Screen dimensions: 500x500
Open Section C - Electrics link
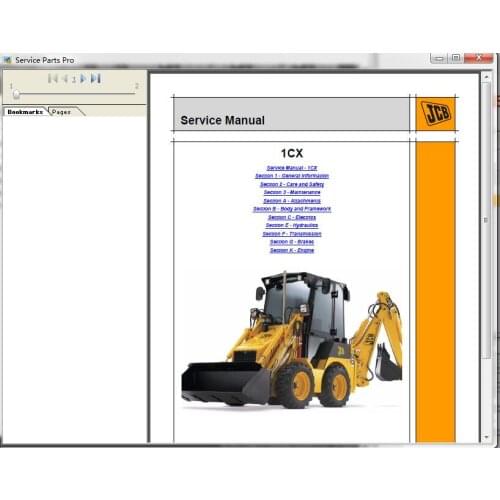tap(292, 217)
